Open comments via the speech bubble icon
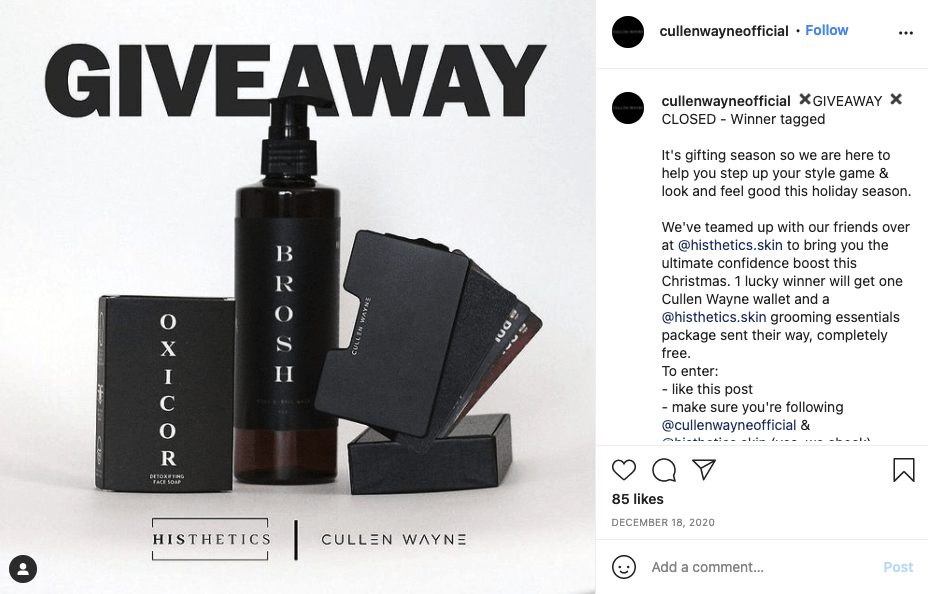This screenshot has width=928, height=594. click(664, 470)
